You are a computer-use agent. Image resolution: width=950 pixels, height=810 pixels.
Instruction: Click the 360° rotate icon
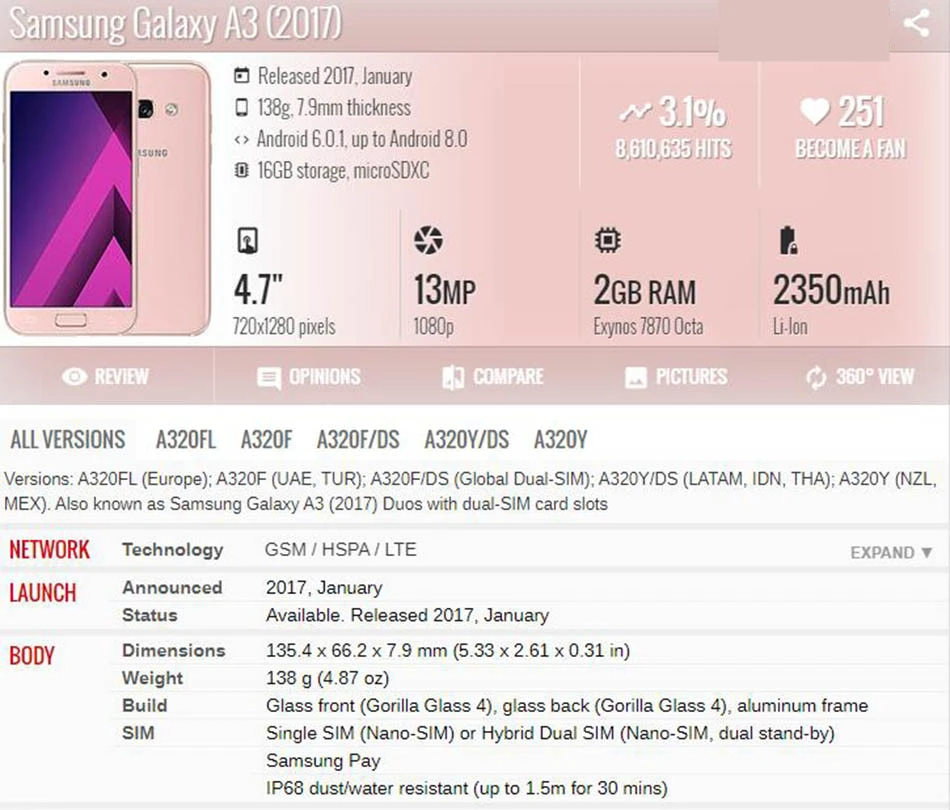[816, 377]
